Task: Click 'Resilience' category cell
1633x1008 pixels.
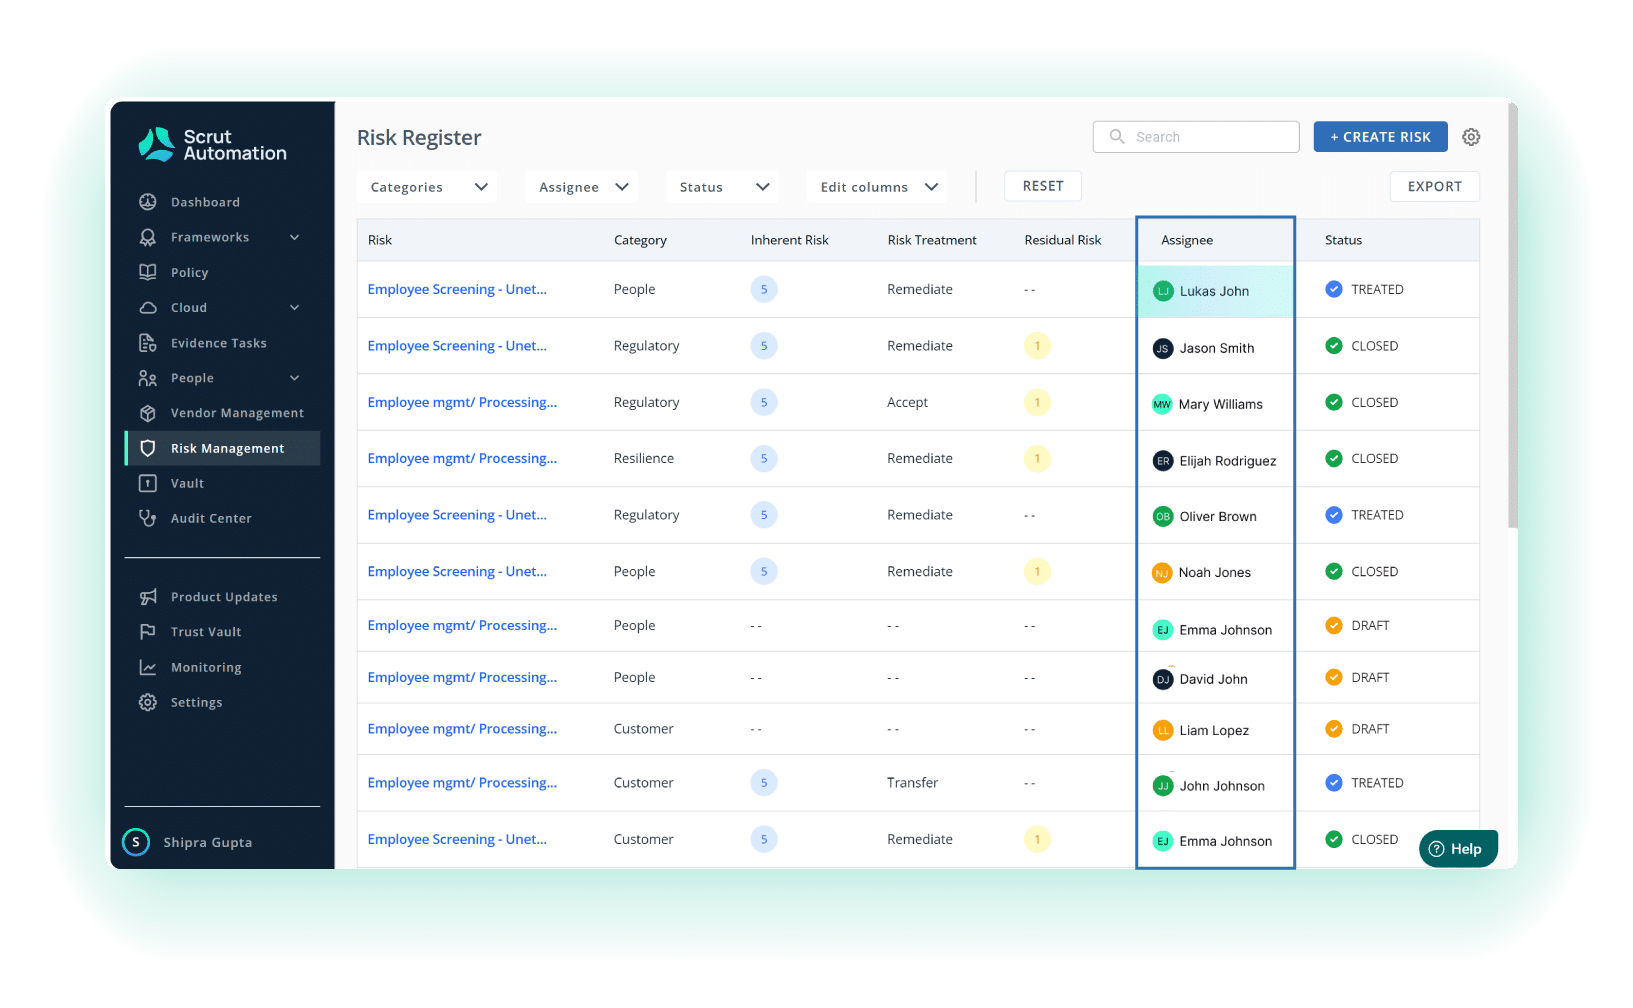Action: point(644,458)
